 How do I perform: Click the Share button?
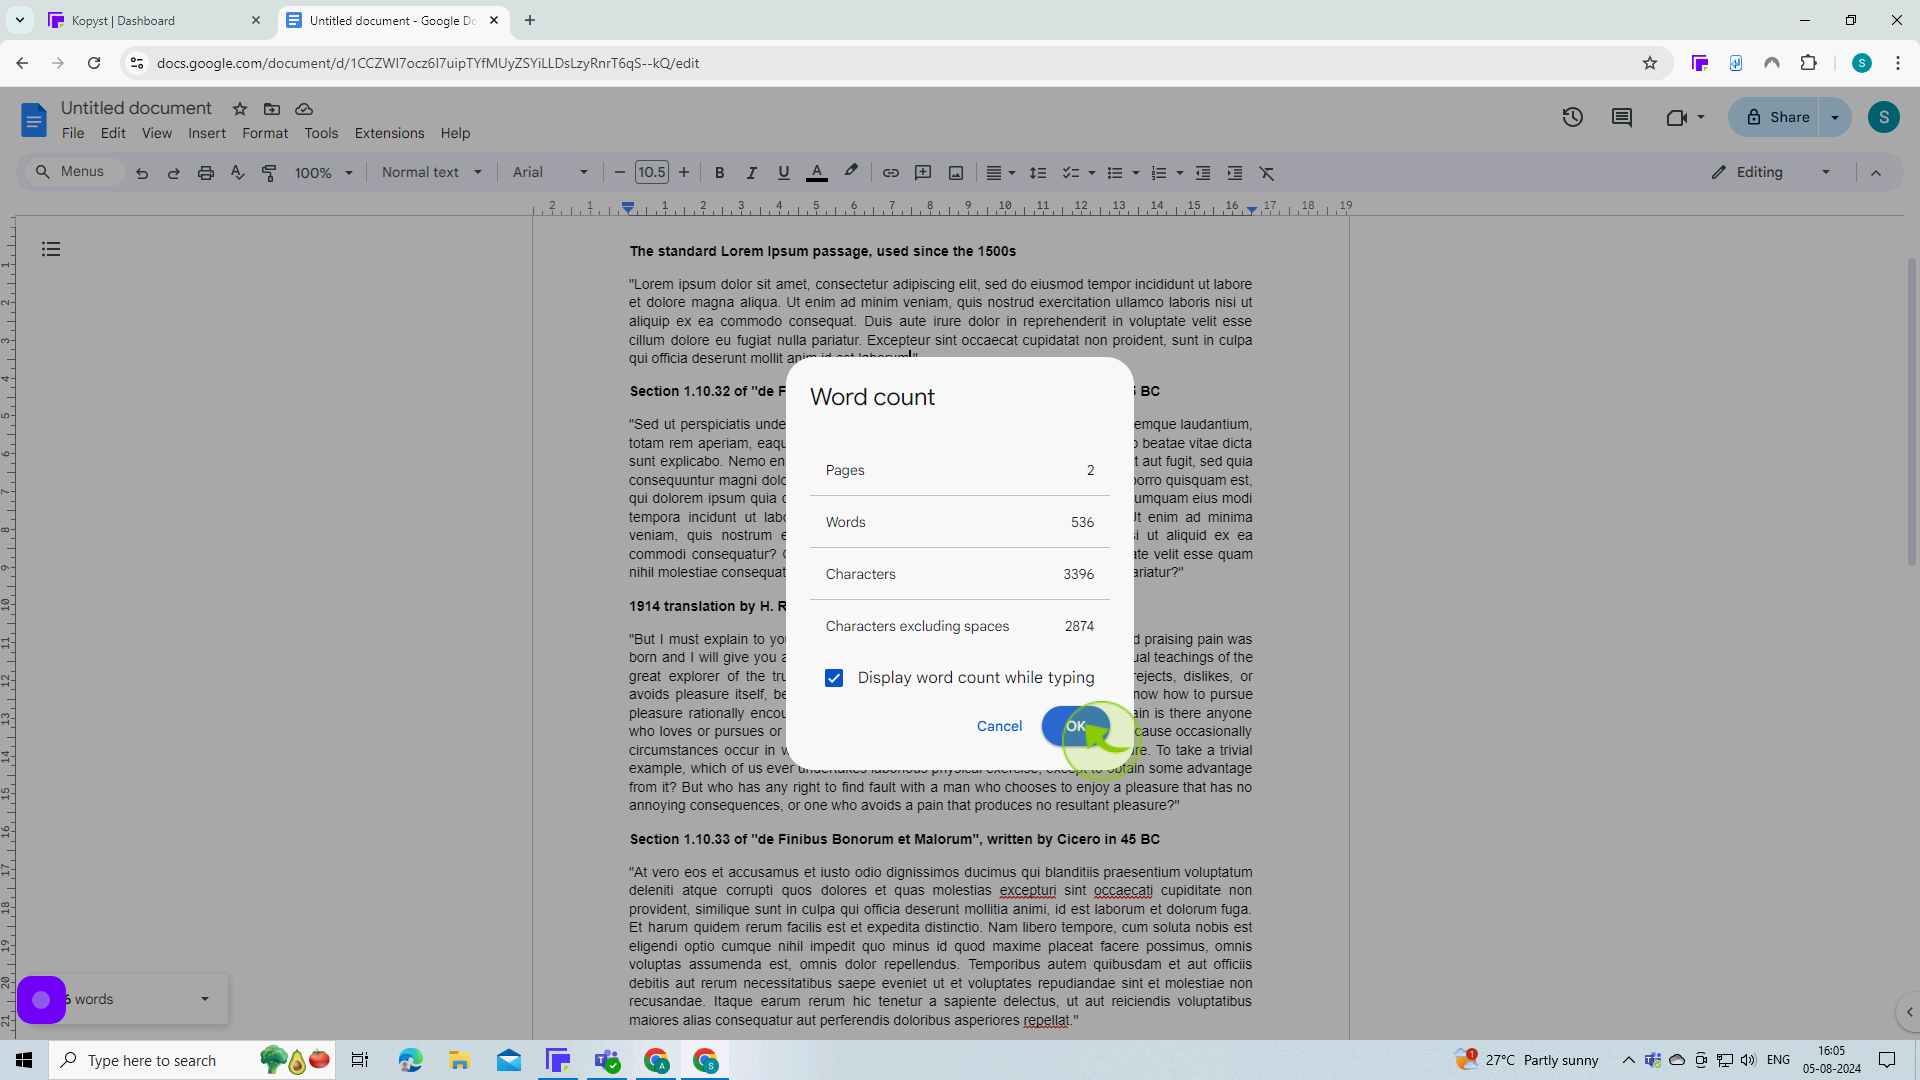click(x=1776, y=117)
